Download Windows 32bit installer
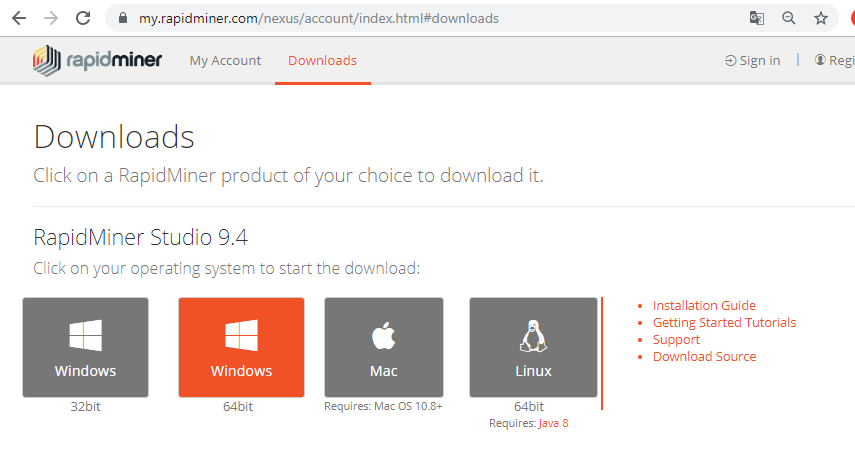The width and height of the screenshot is (855, 469). 85,347
